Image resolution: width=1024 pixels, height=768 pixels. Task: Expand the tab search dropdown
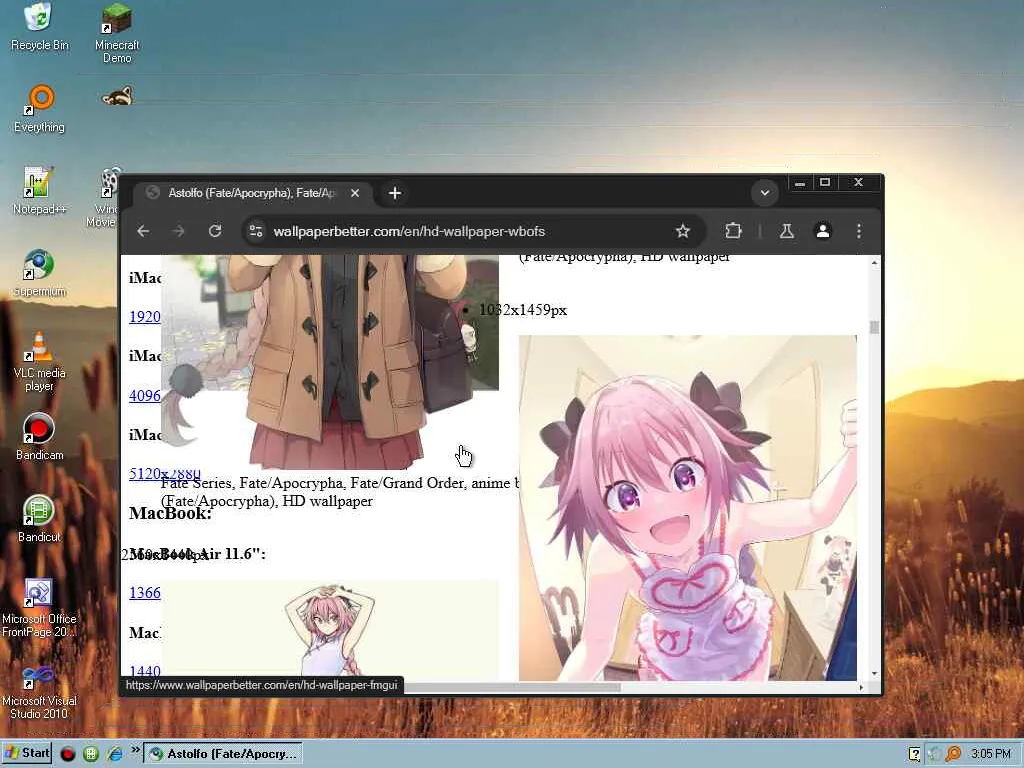coord(765,193)
